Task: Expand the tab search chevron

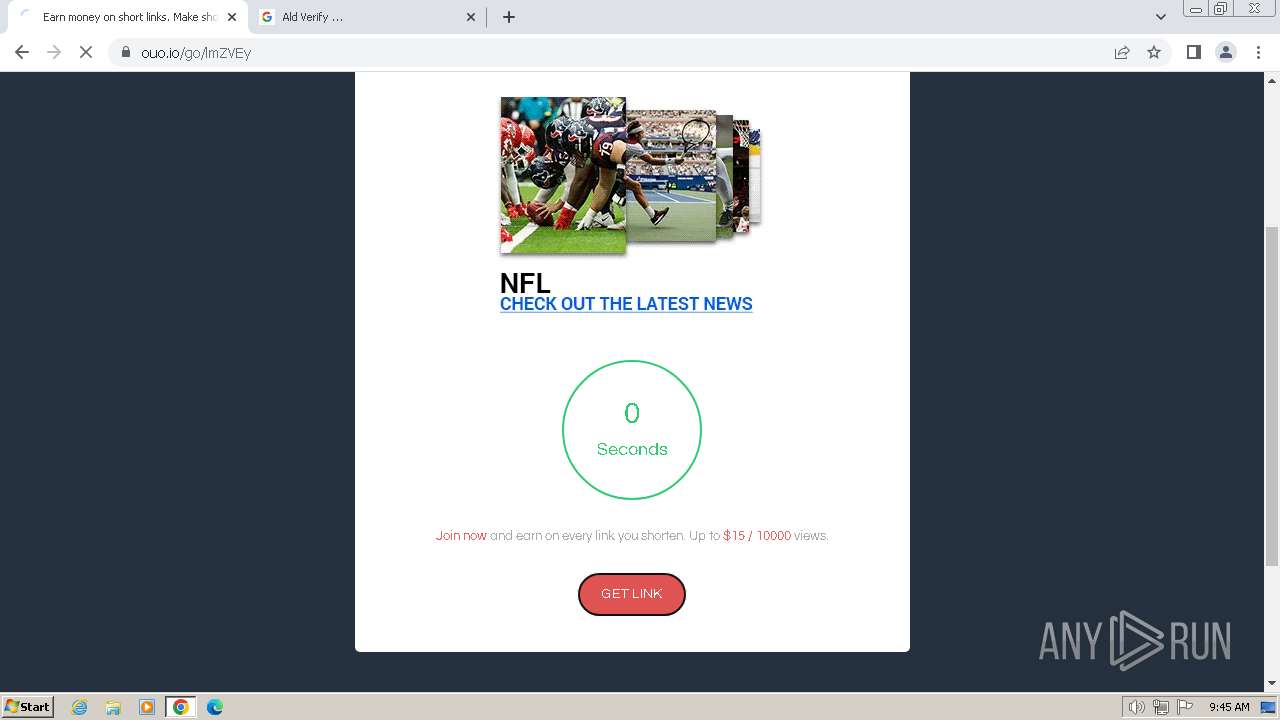Action: click(x=1161, y=17)
